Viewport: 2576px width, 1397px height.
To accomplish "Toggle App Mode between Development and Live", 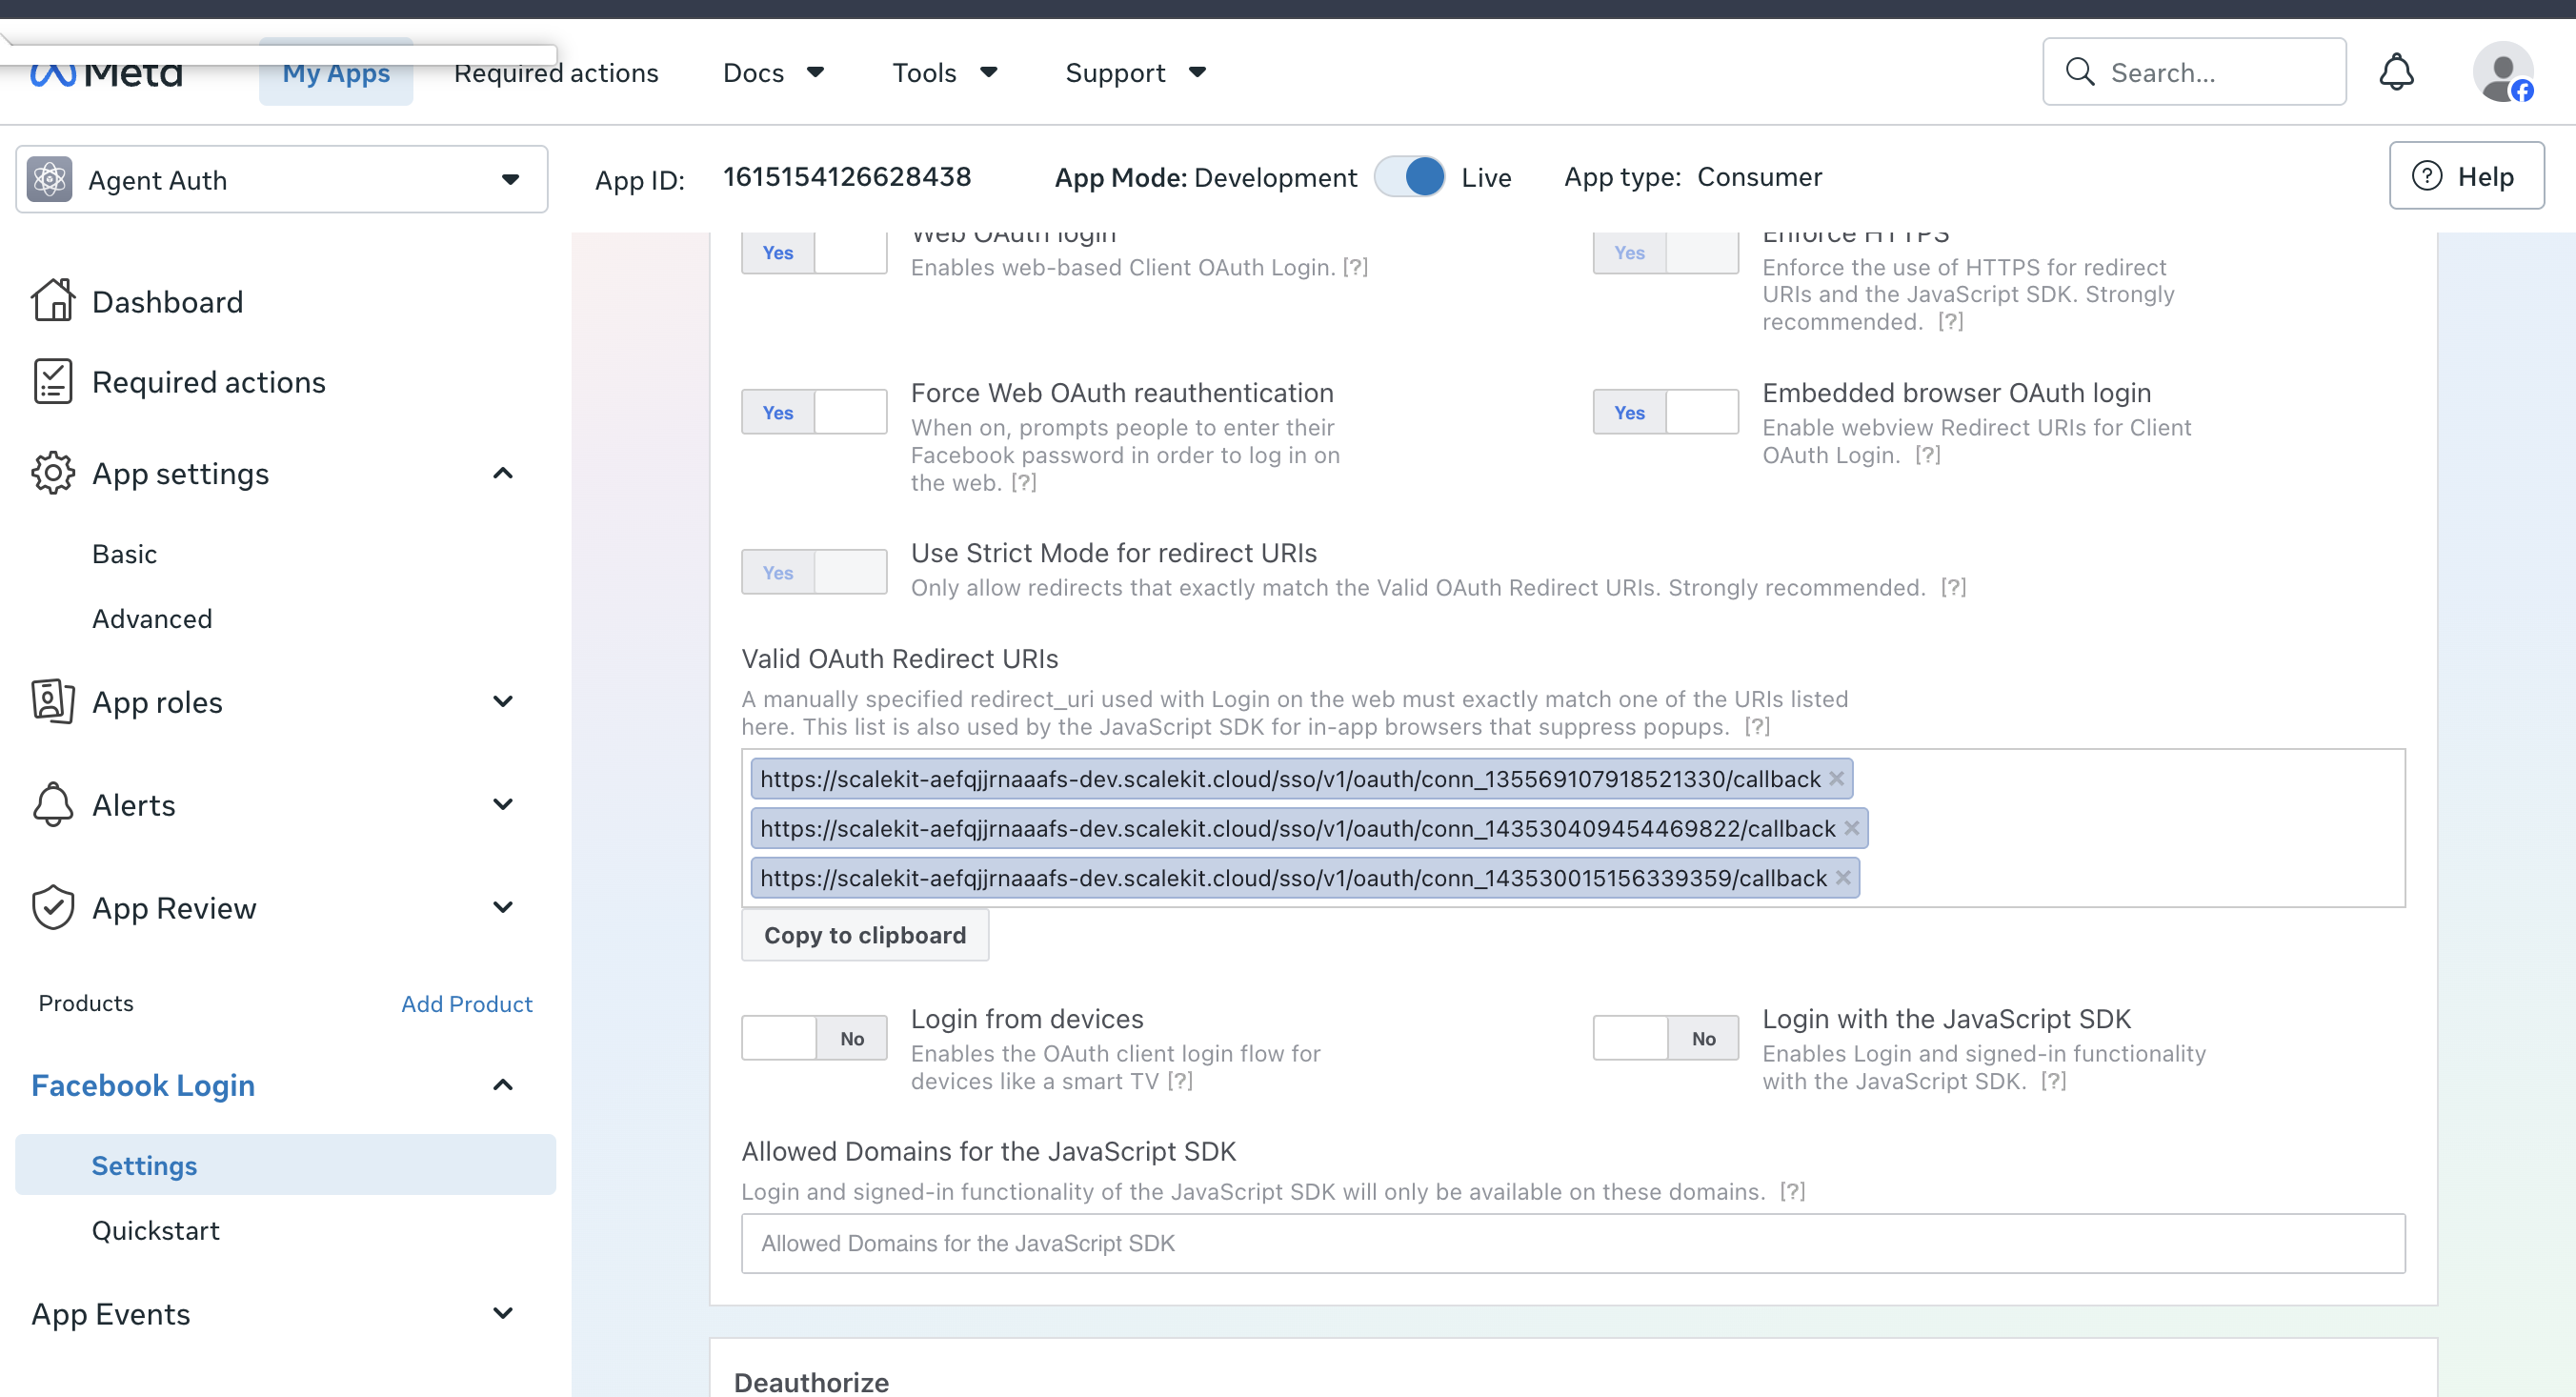I will pyautogui.click(x=1409, y=177).
